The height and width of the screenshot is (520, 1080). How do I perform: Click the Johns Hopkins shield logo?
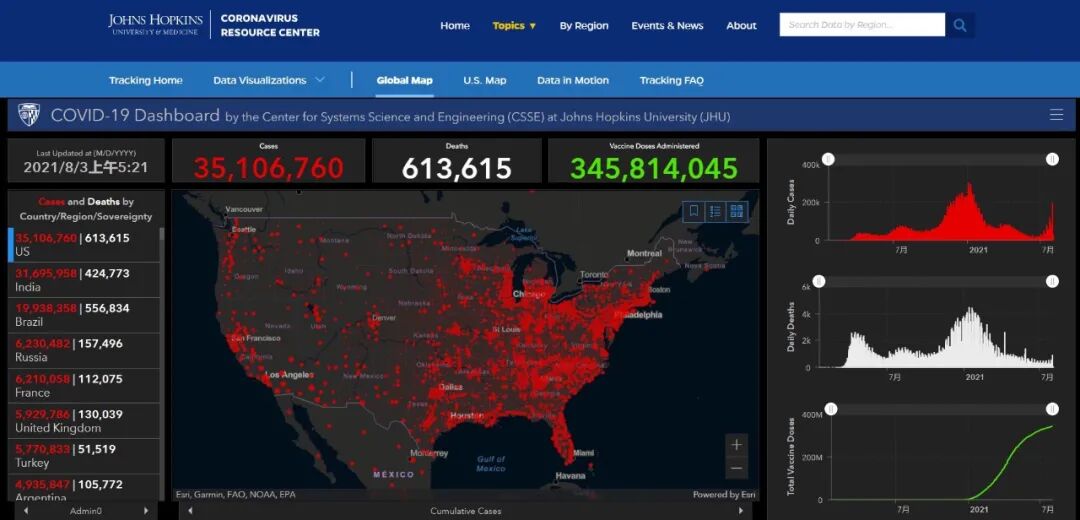[28, 115]
